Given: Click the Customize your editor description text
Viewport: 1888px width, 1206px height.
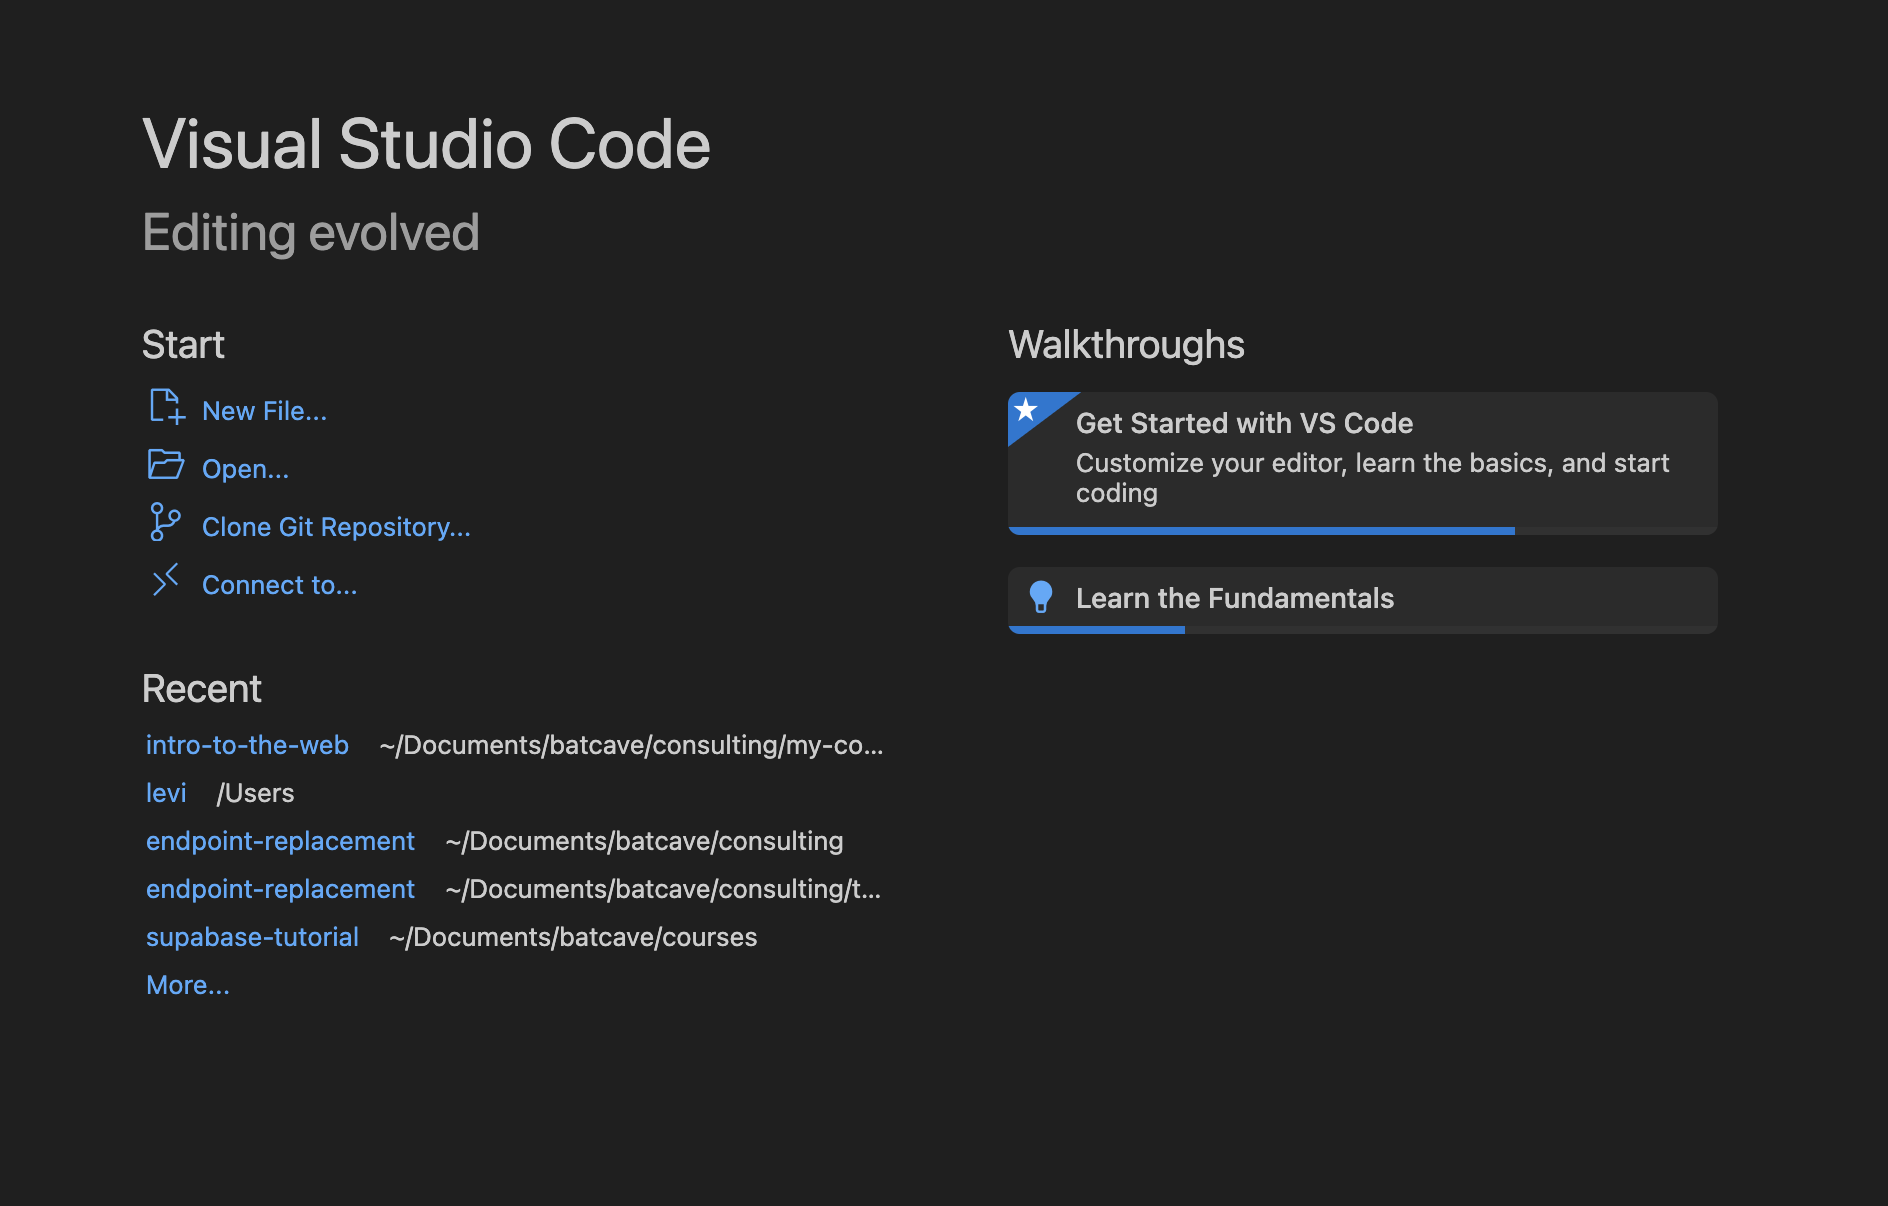Looking at the screenshot, I should pos(1372,478).
